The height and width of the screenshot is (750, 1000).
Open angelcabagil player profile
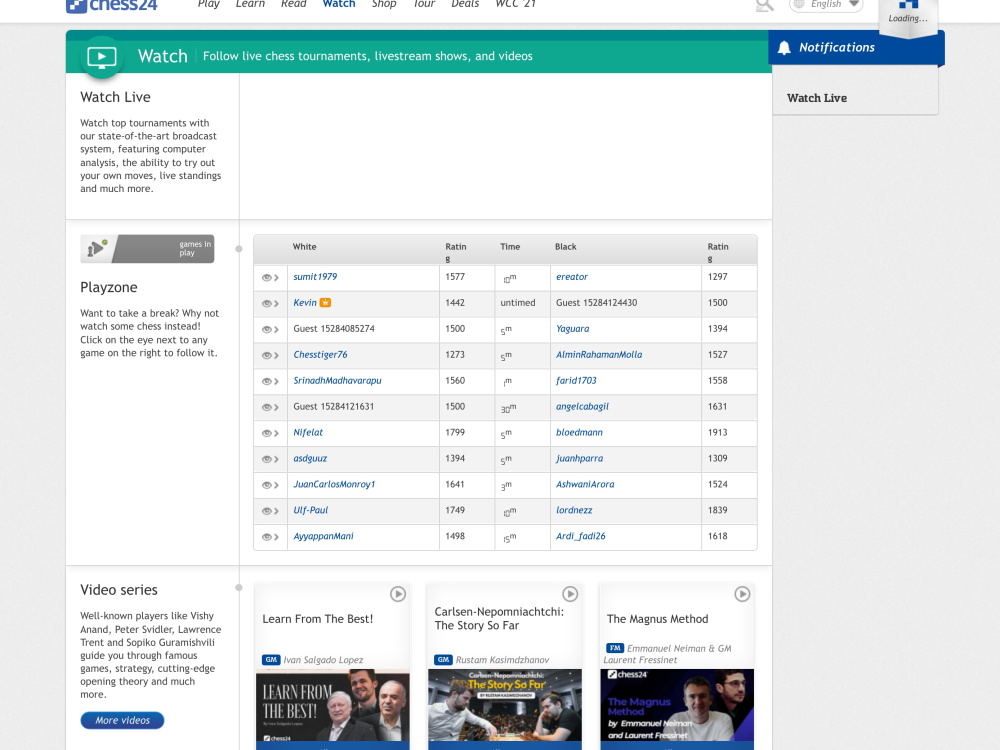tap(582, 407)
